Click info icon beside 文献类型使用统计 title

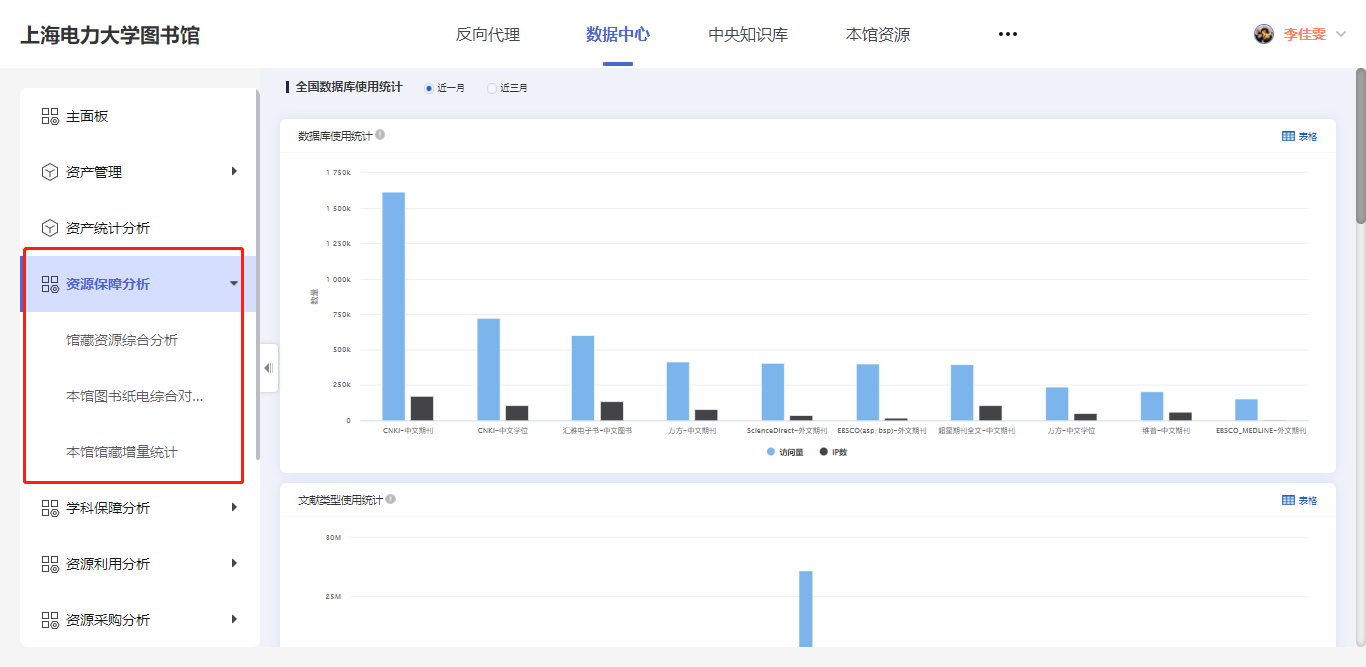click(390, 499)
